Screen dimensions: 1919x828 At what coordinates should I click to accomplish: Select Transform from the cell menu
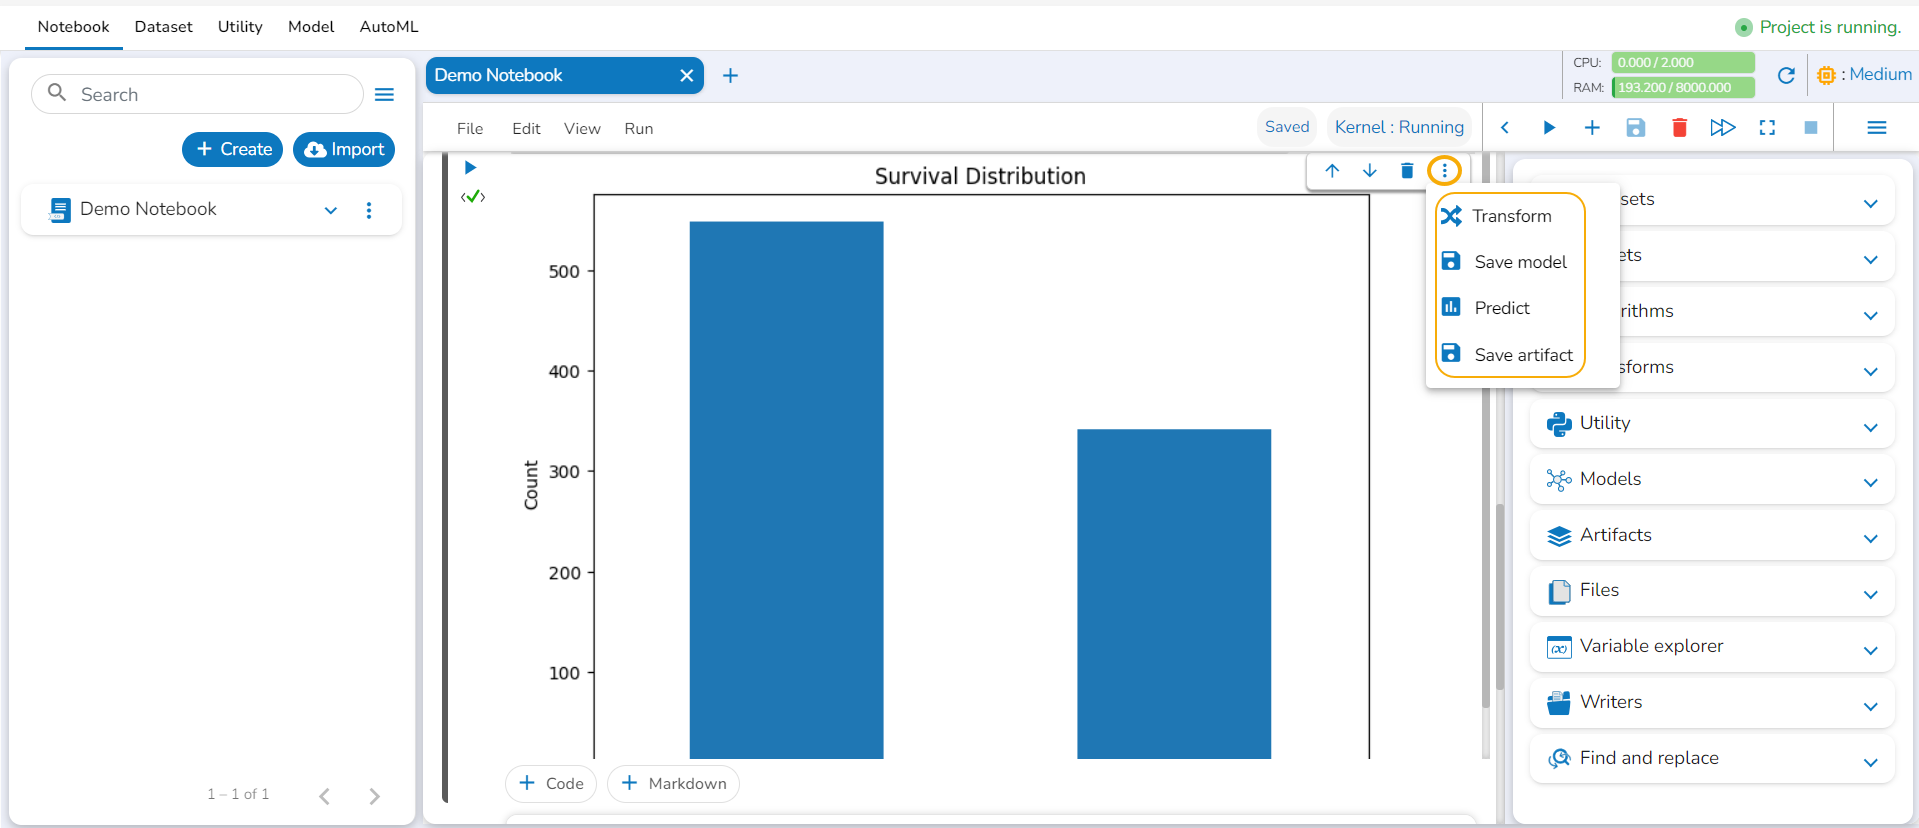pos(1511,216)
